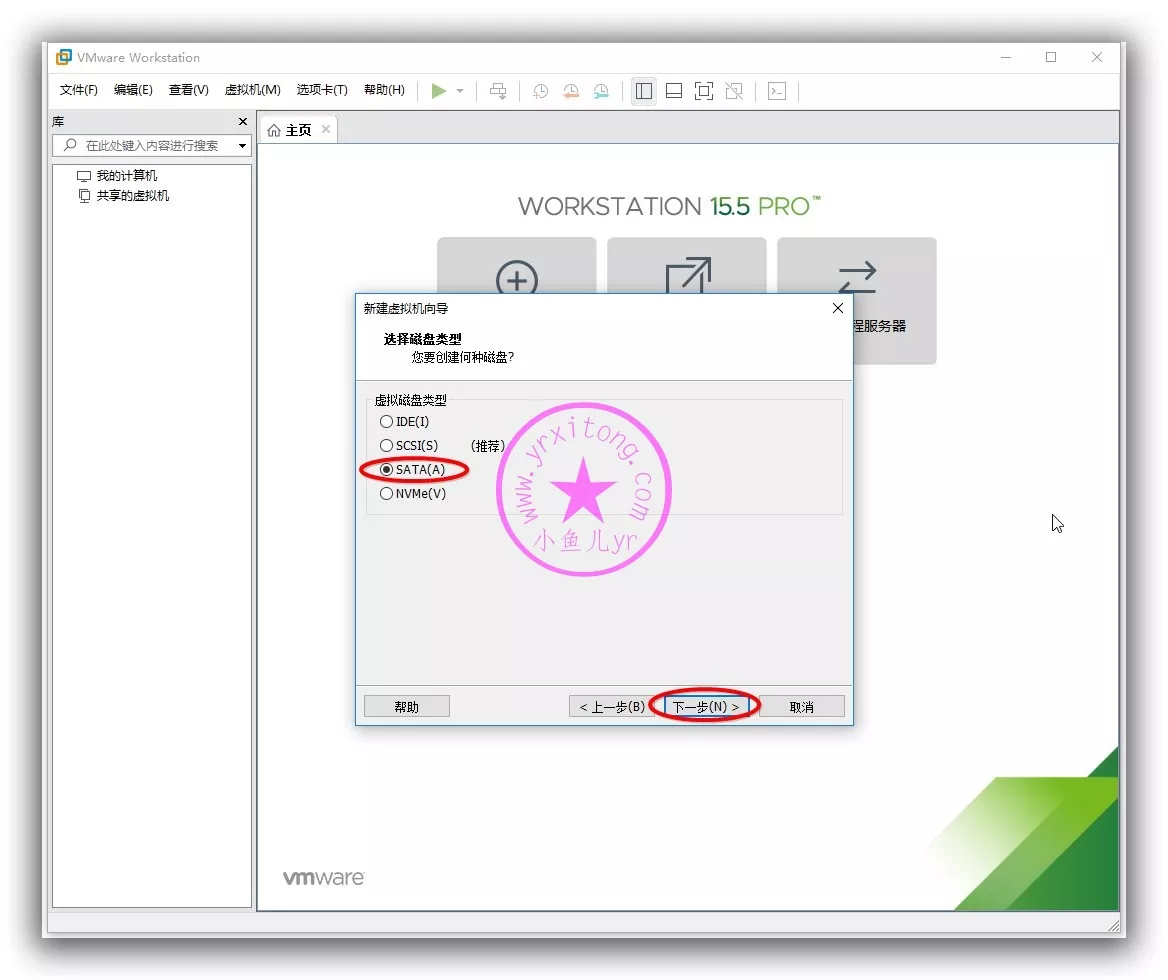Click the send Ctrl+Alt+Del toolbar icon

[498, 91]
